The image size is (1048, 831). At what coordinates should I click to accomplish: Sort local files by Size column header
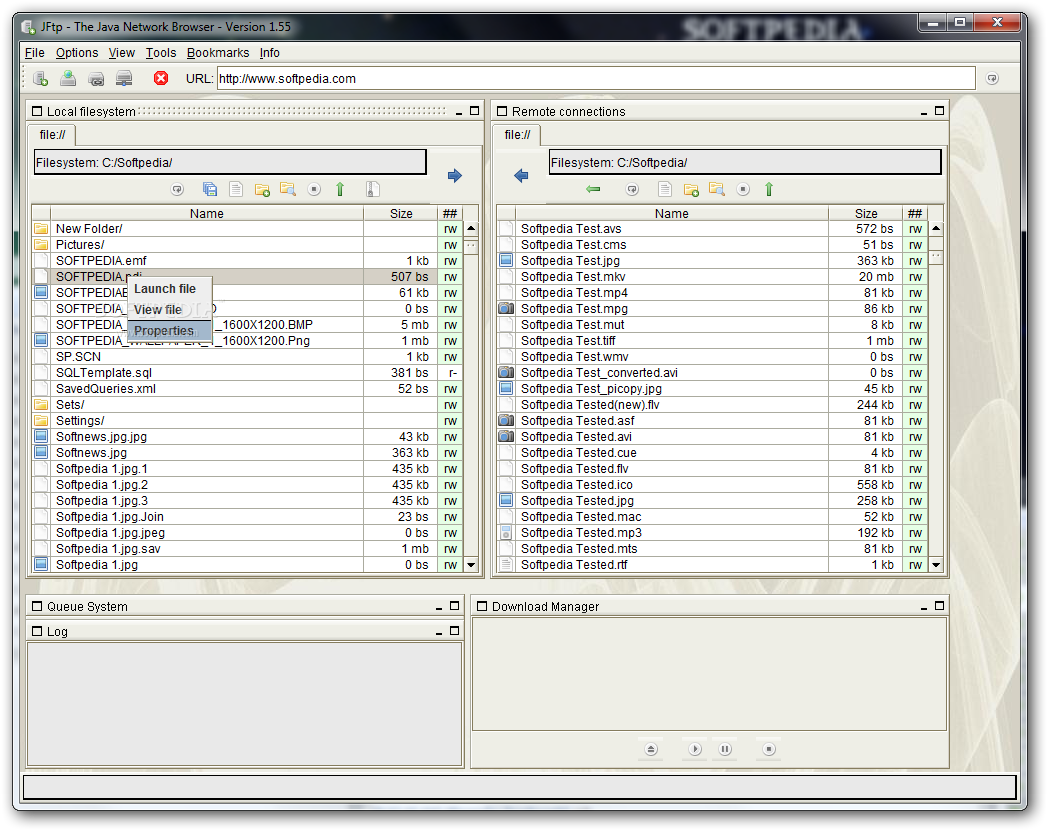pyautogui.click(x=401, y=213)
